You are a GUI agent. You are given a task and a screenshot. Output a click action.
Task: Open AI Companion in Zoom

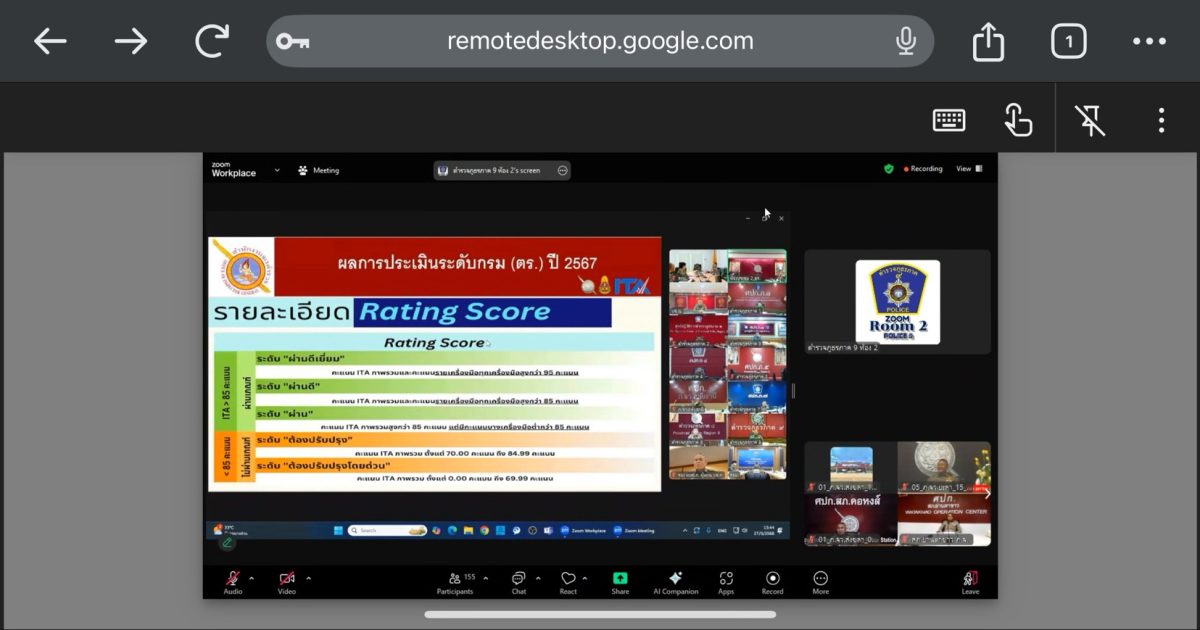[675, 579]
